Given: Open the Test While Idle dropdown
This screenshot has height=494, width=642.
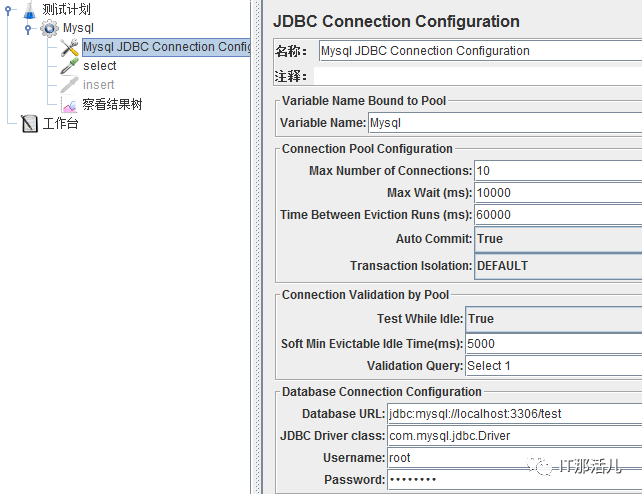Looking at the screenshot, I should click(554, 319).
